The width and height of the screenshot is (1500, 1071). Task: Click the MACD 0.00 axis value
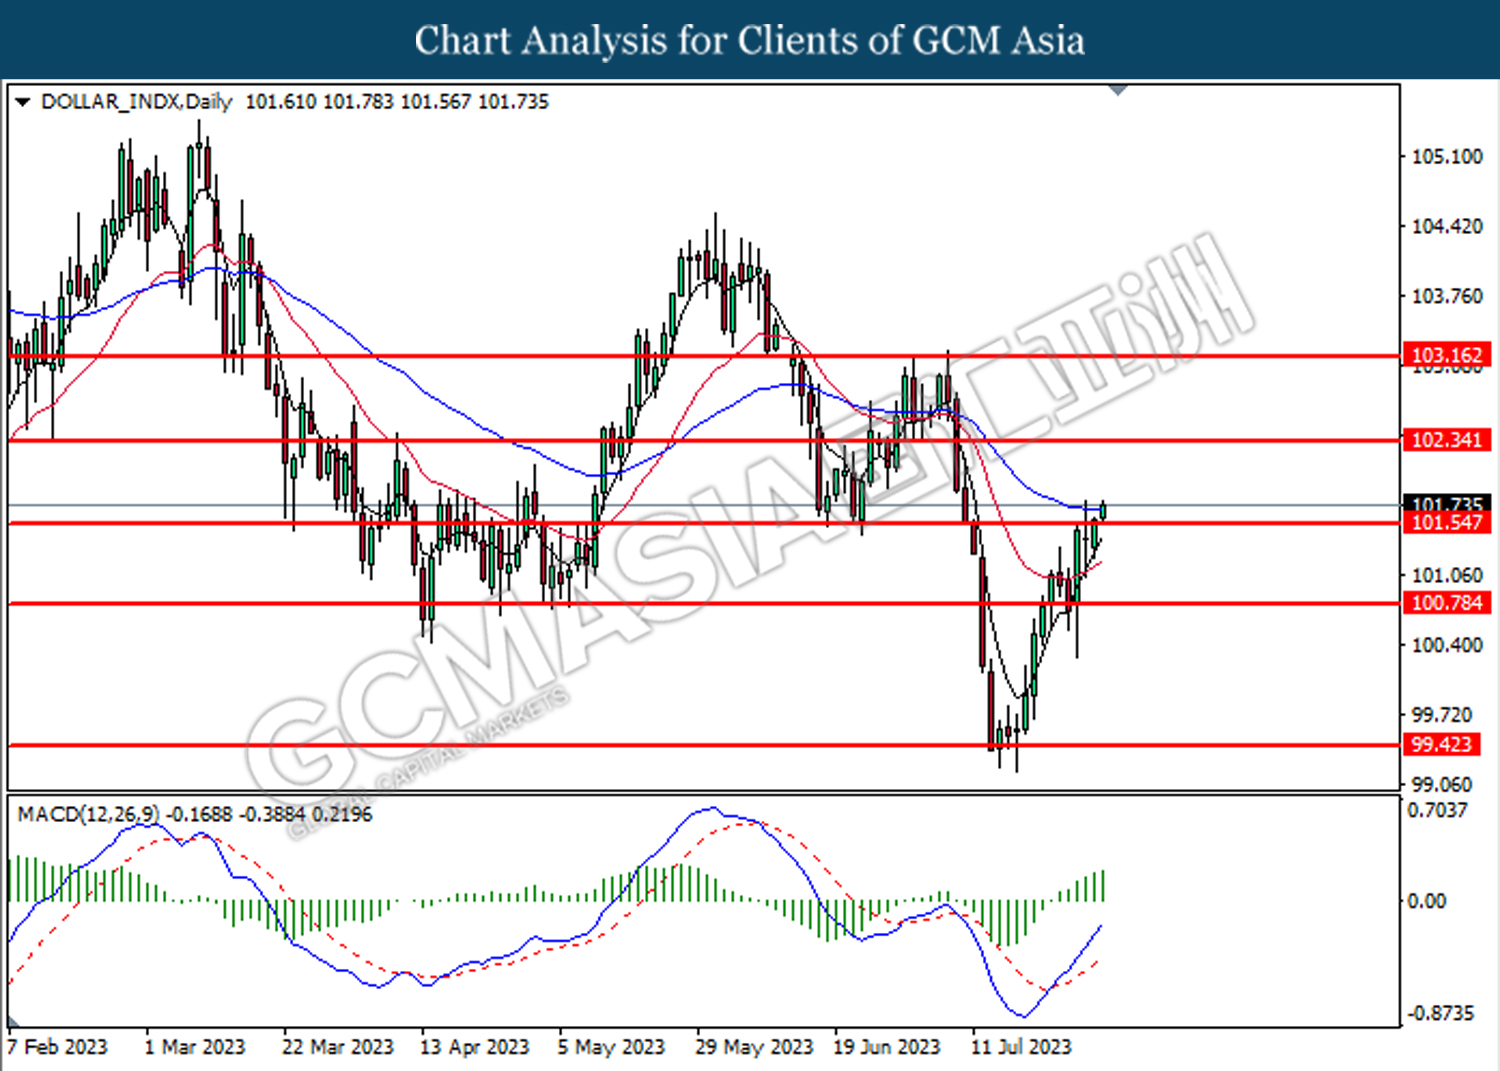tap(1426, 901)
